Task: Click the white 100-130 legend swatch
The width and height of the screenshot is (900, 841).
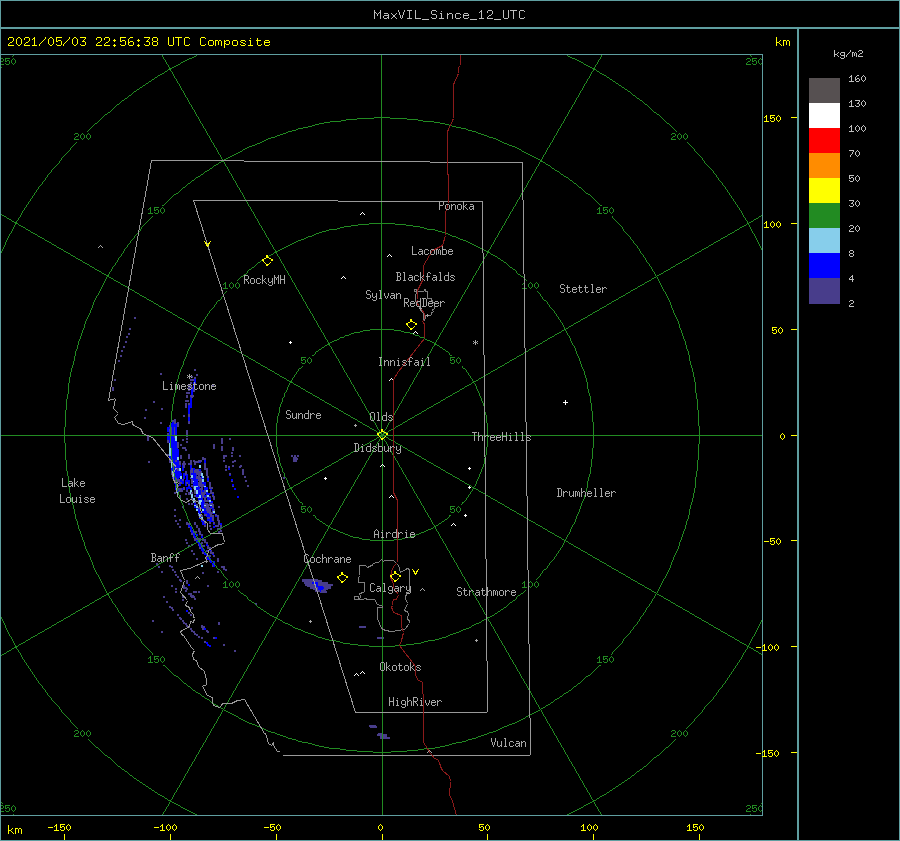Action: pos(824,115)
